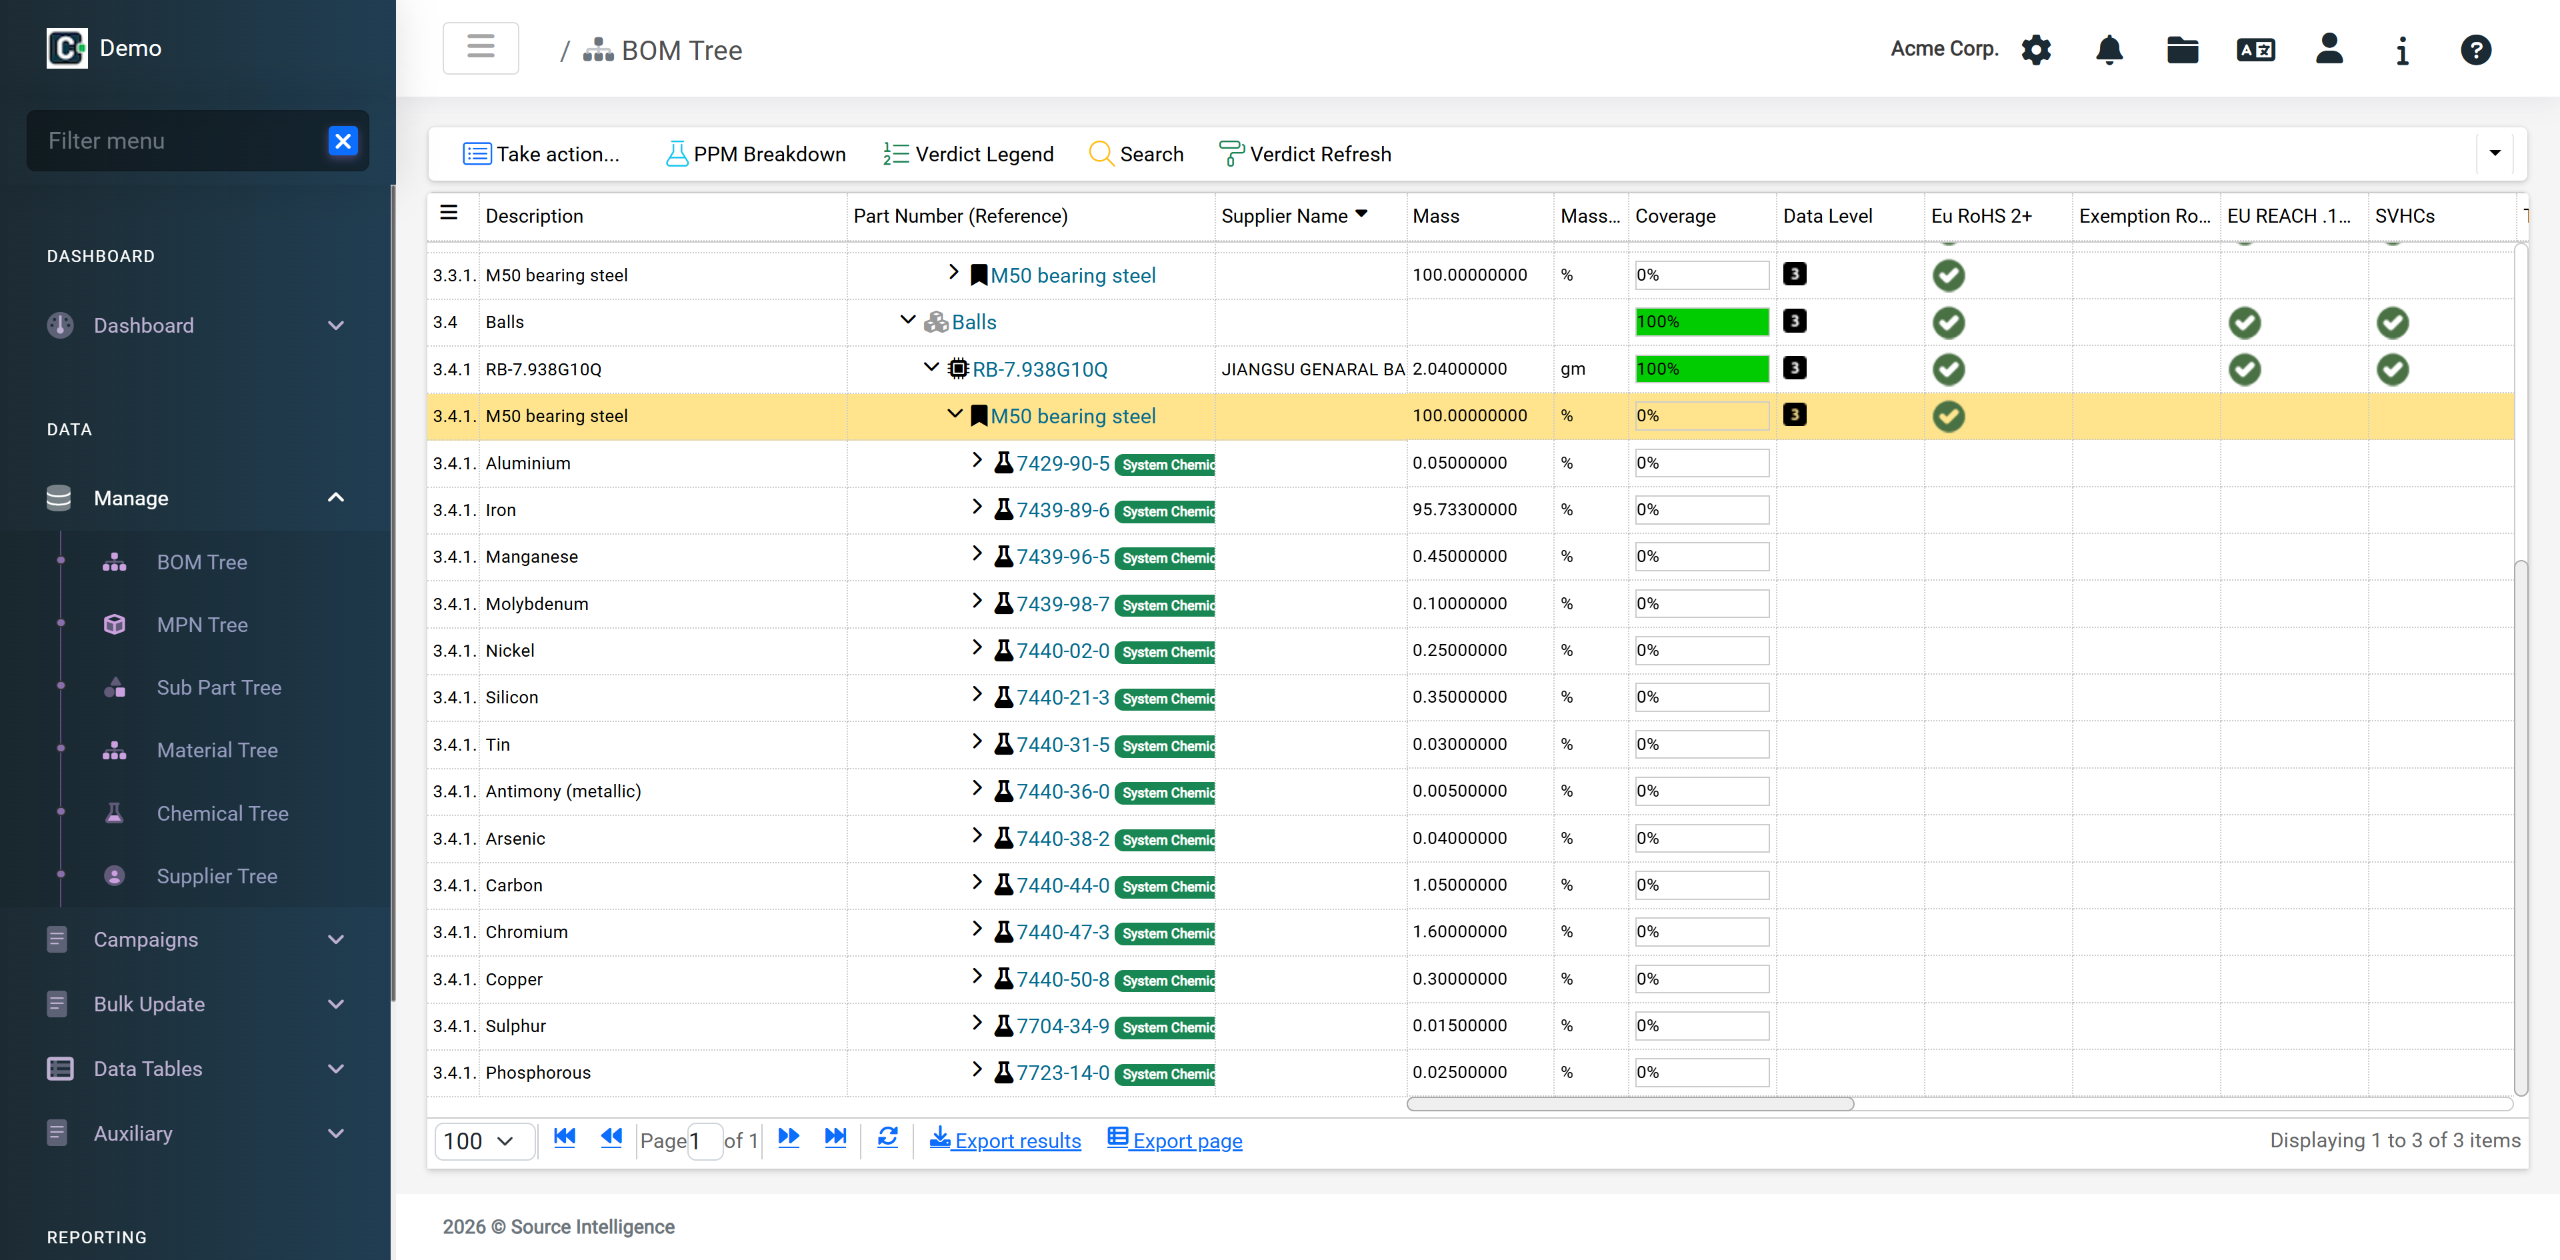2560x1260 pixels.
Task: Open the settings gear icon
Action: coord(2035,50)
